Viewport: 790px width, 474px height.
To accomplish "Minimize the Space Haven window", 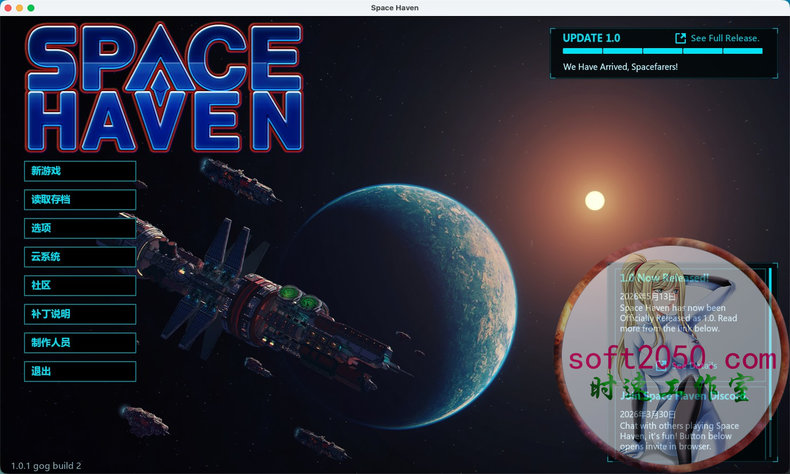I will click(x=20, y=8).
